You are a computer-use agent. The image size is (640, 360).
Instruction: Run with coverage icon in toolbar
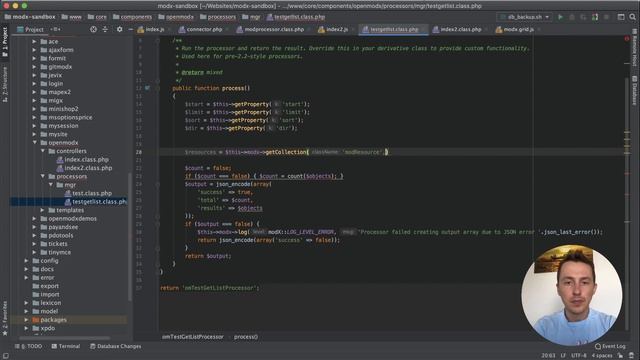(583, 17)
